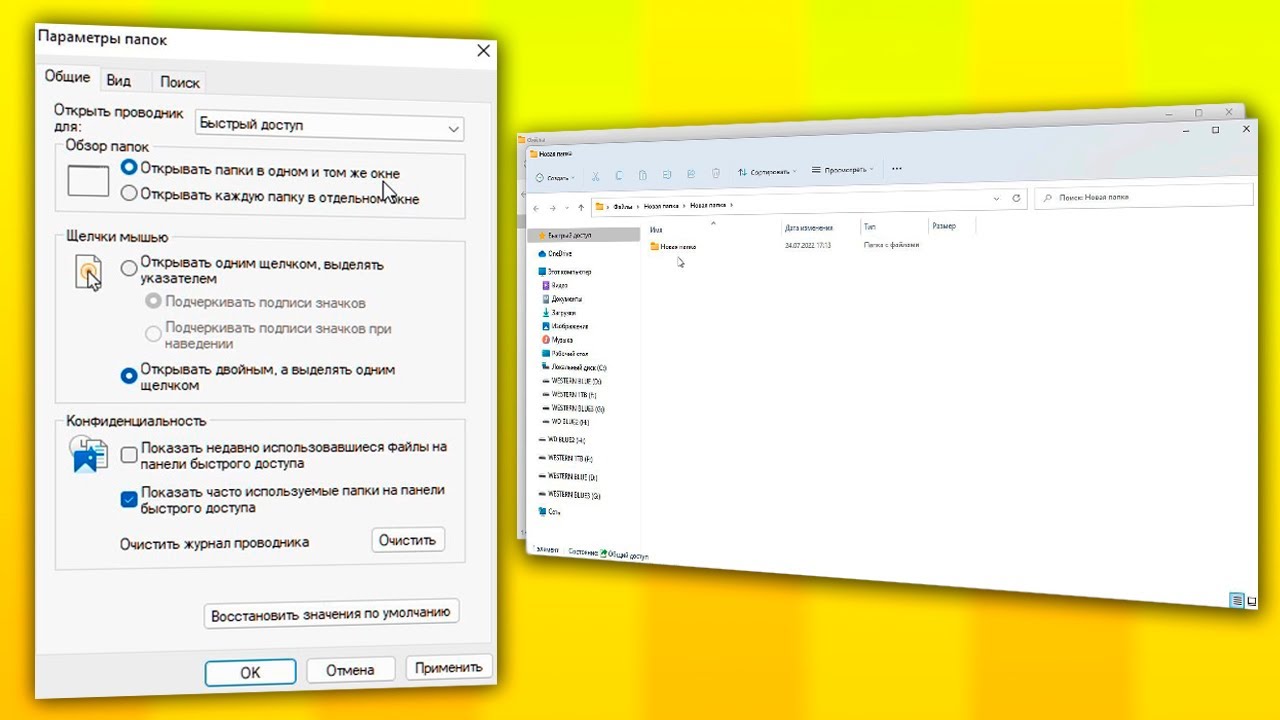Select 'Открывать каждую папку в отдельном окне'
Image resolution: width=1280 pixels, height=720 pixels.
270,195
